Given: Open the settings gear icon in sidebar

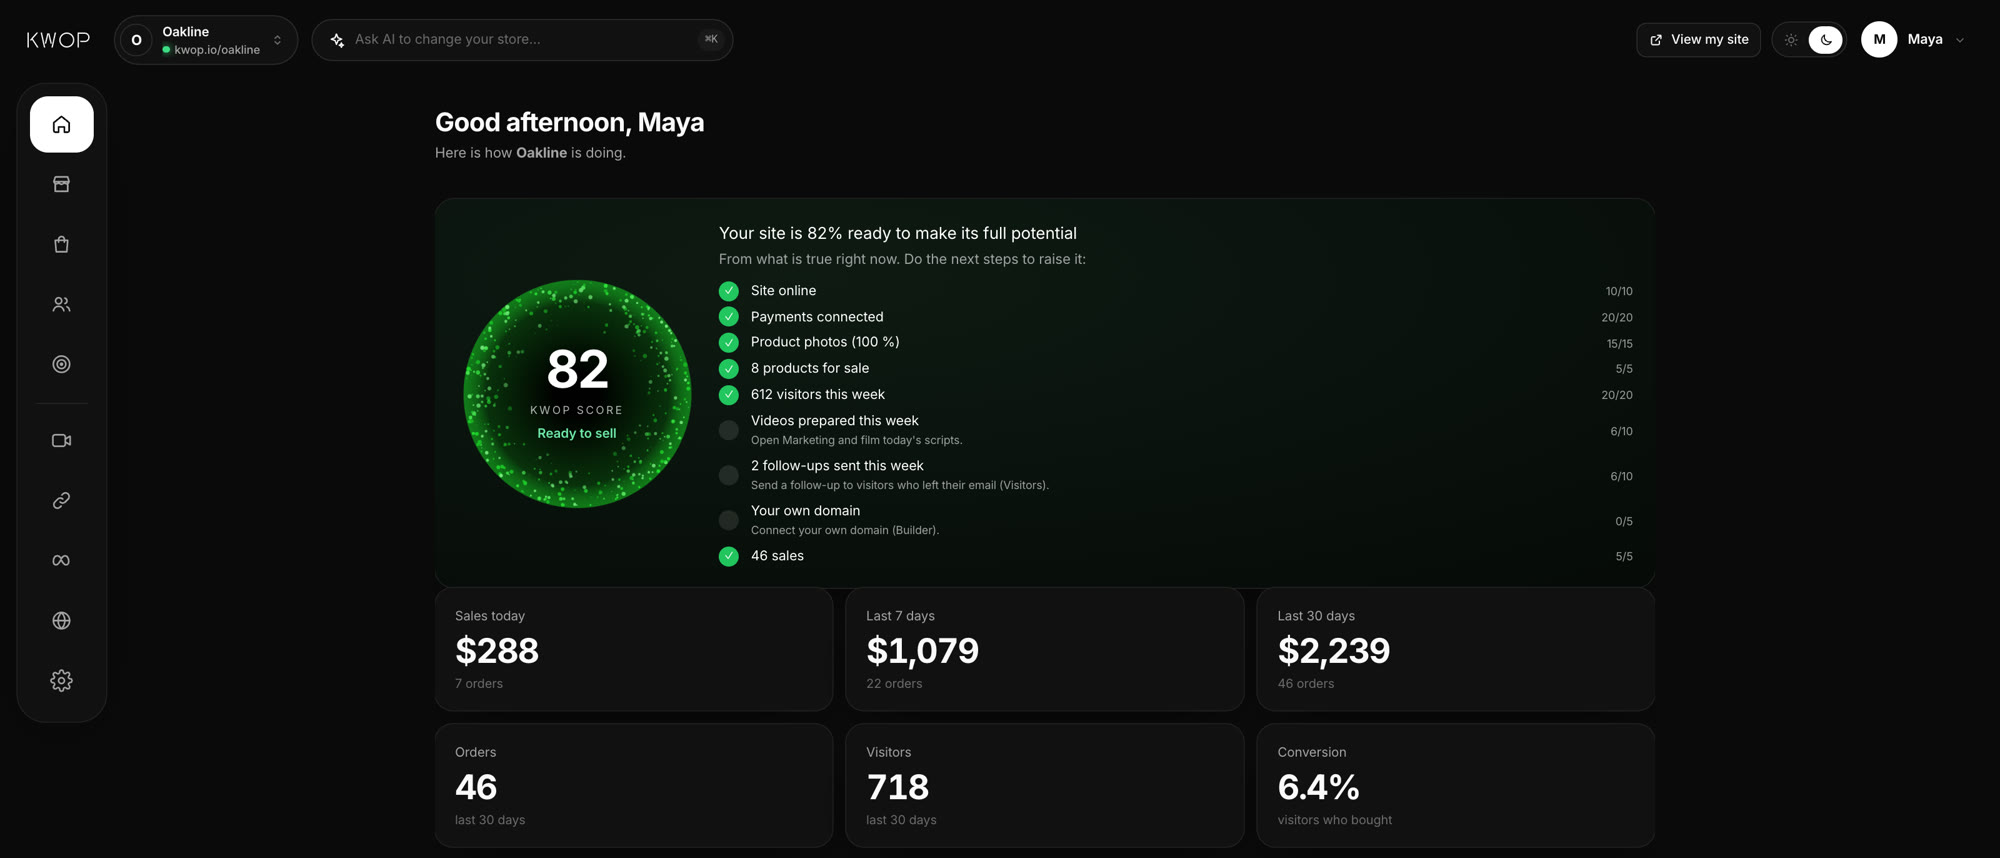Looking at the screenshot, I should [x=62, y=680].
